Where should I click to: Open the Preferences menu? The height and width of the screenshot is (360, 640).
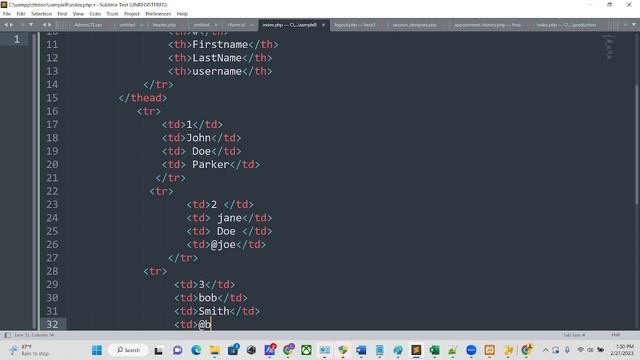[x=158, y=14]
